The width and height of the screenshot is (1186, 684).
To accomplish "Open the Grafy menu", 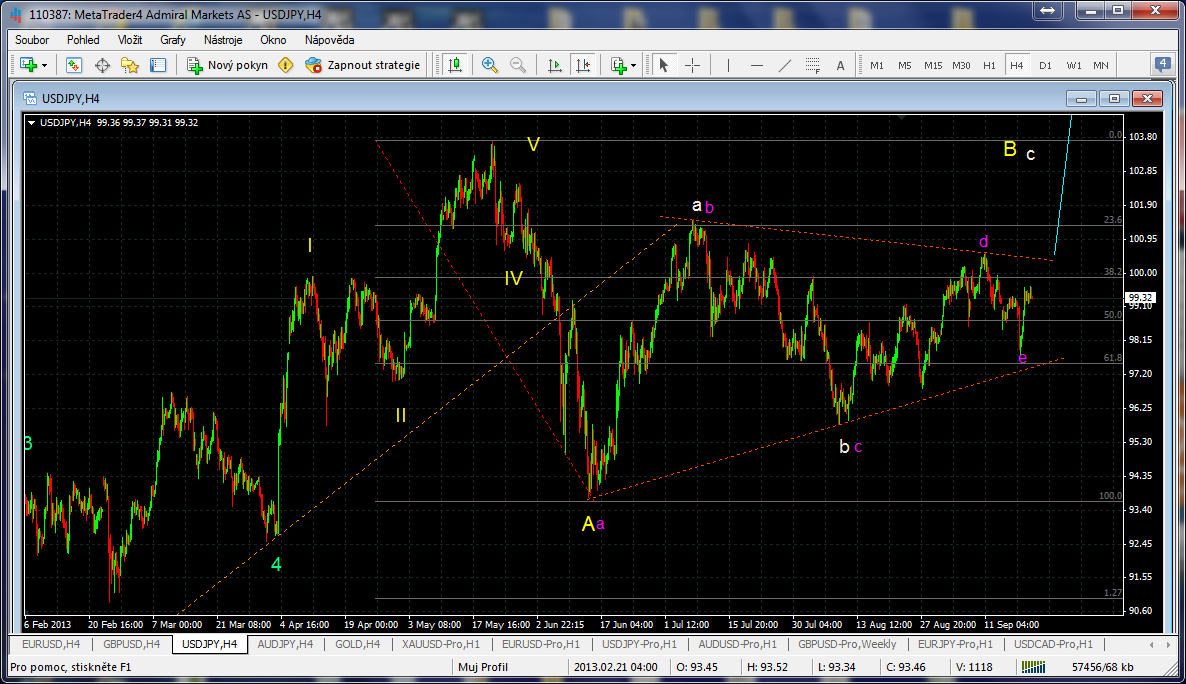I will pyautogui.click(x=173, y=40).
